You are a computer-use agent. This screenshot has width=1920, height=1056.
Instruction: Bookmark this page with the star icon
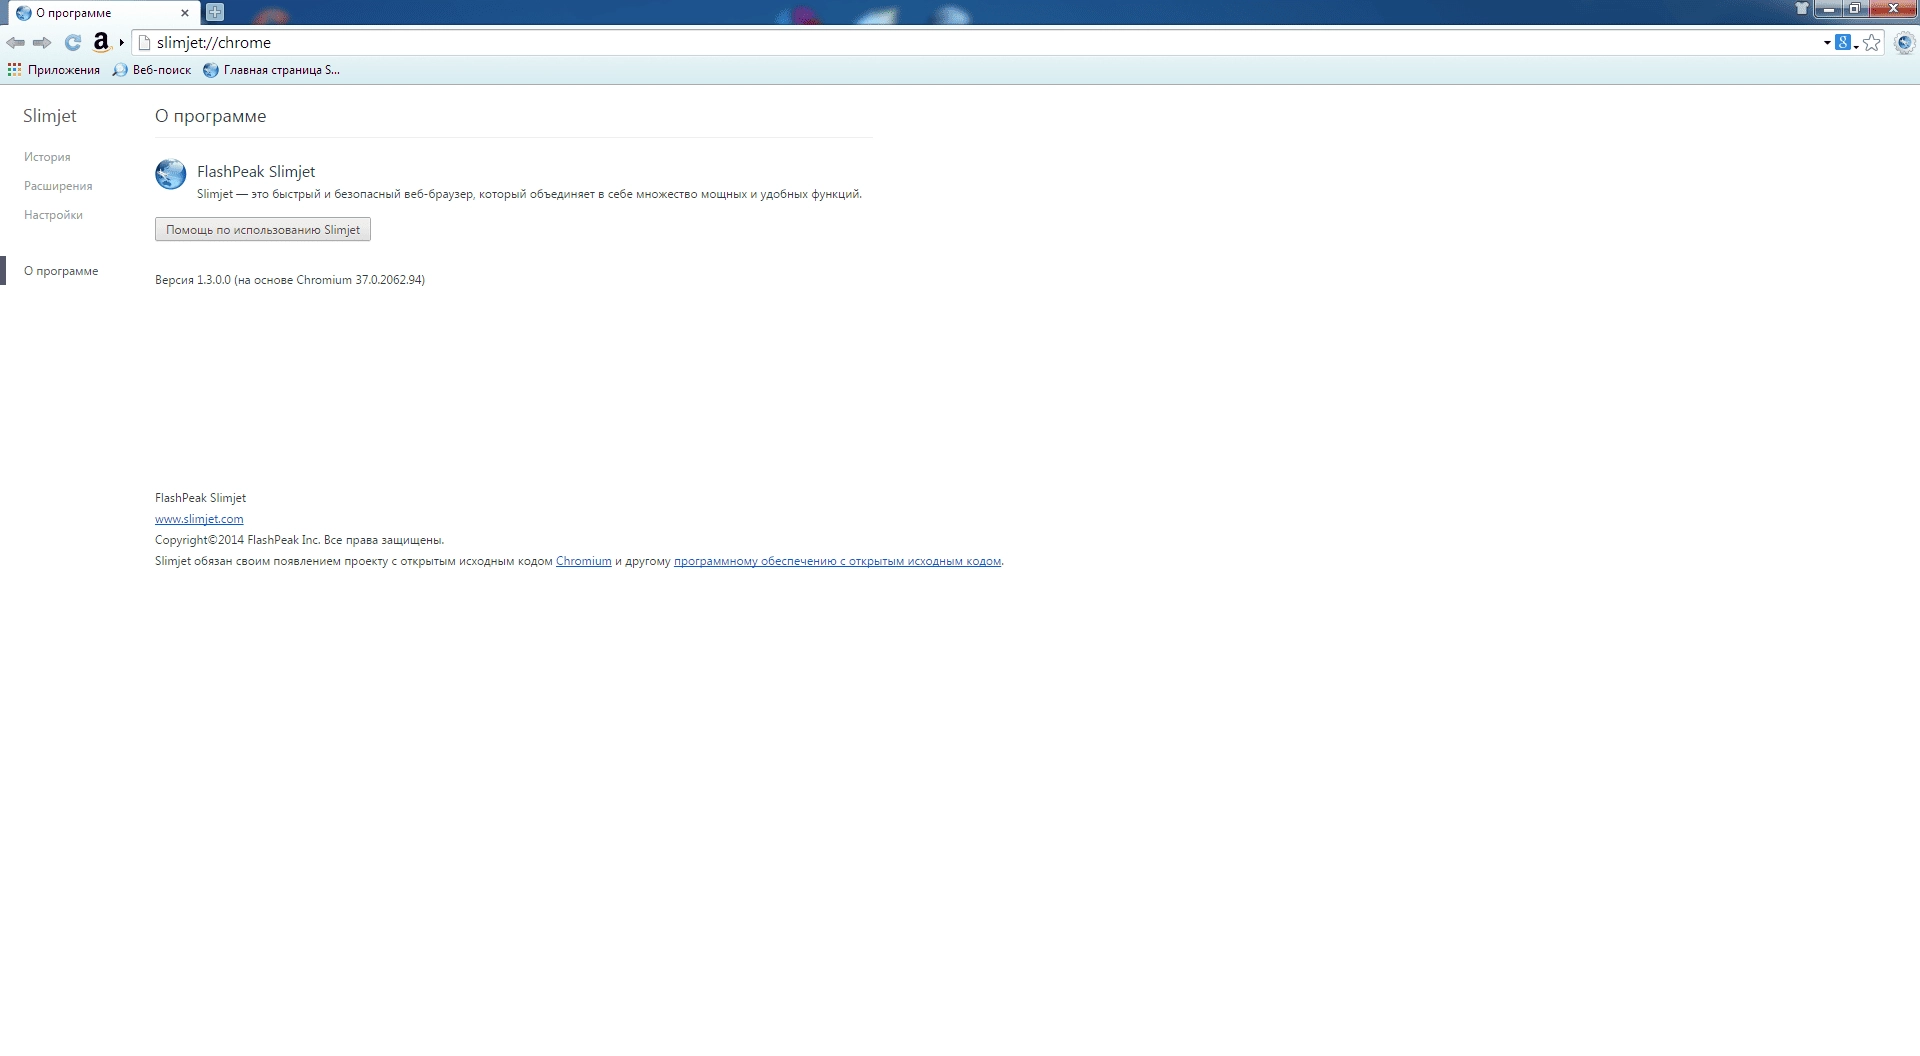pos(1872,43)
